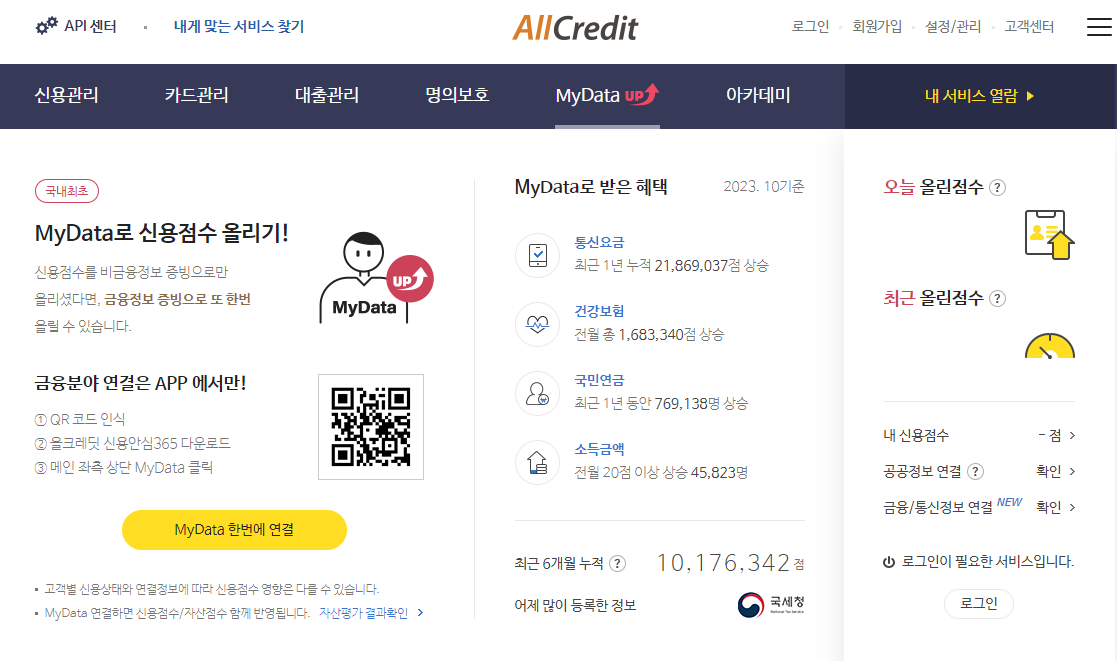Image resolution: width=1117 pixels, height=661 pixels.
Task: Expand 내 신용점수 row chevron
Action: (1072, 435)
